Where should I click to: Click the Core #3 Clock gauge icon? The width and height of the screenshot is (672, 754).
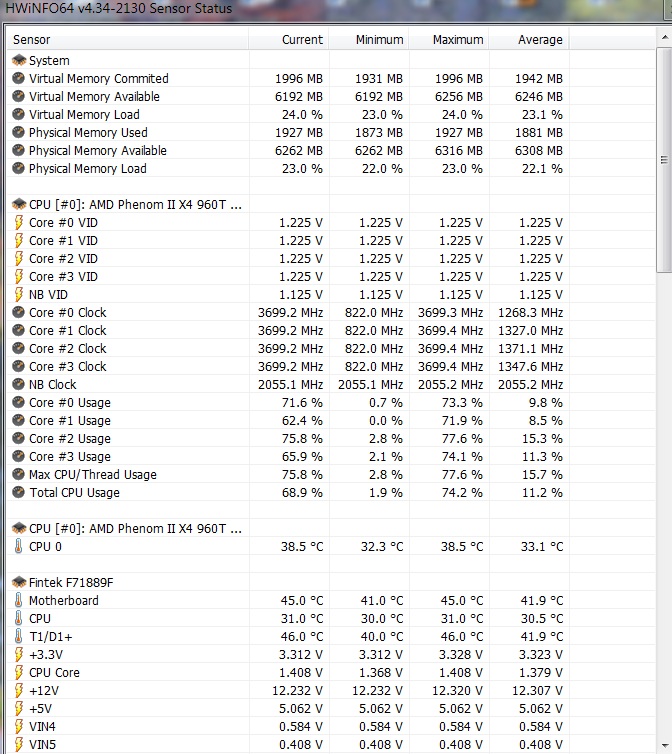tap(18, 366)
